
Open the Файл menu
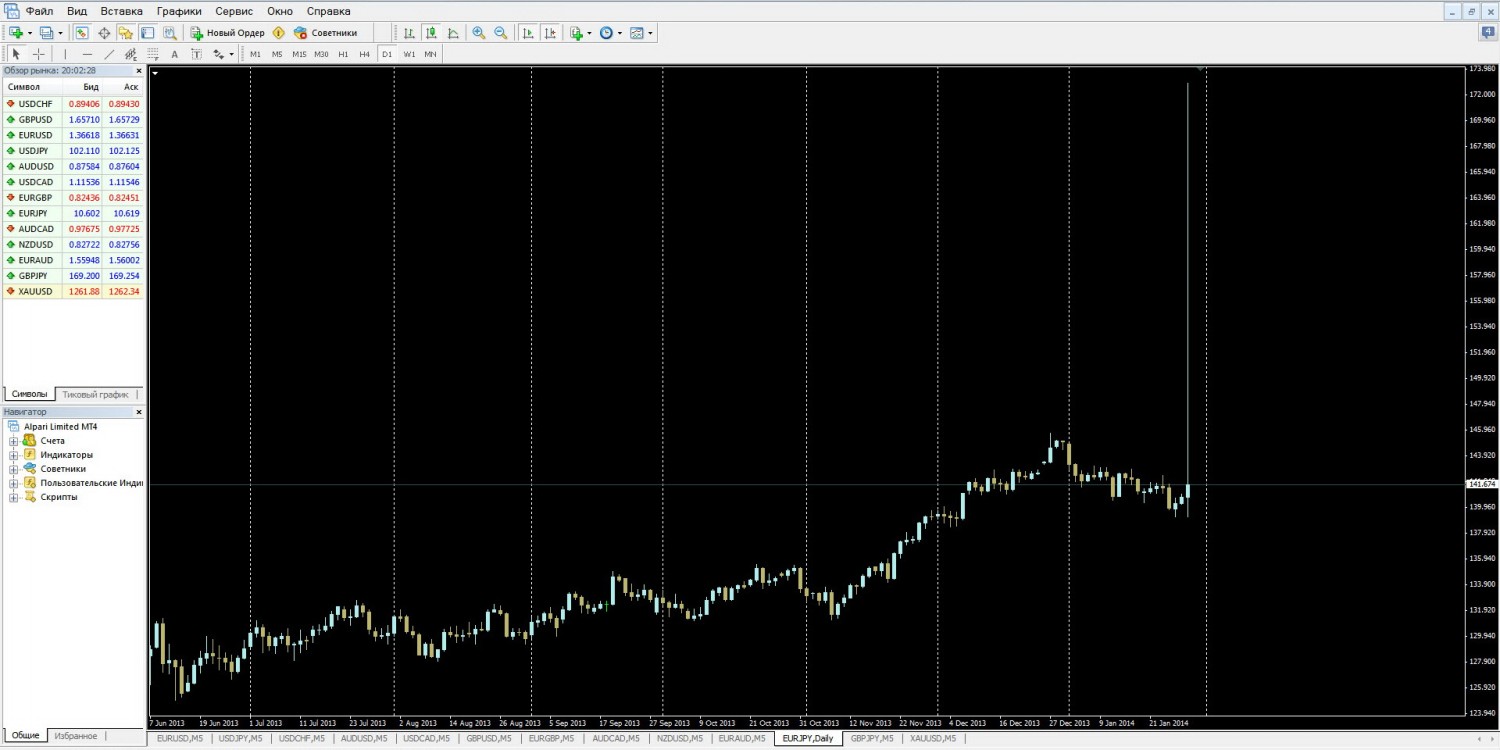click(x=40, y=11)
